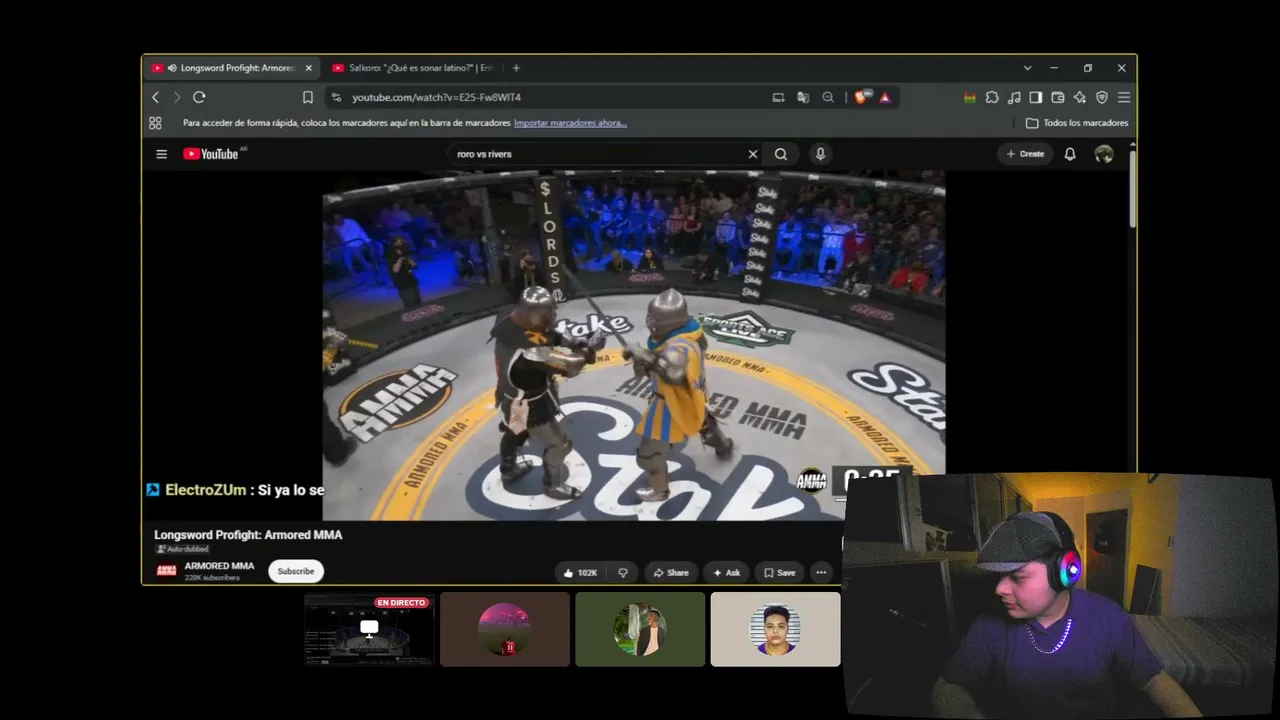The height and width of the screenshot is (720, 1280).
Task: Dislike the video
Action: coord(623,572)
